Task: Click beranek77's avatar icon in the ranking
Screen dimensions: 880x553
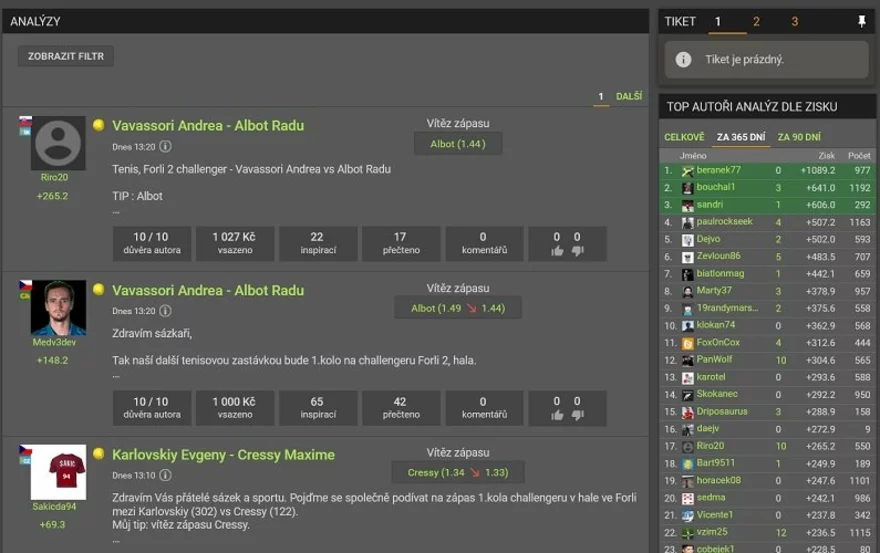Action: pos(688,171)
